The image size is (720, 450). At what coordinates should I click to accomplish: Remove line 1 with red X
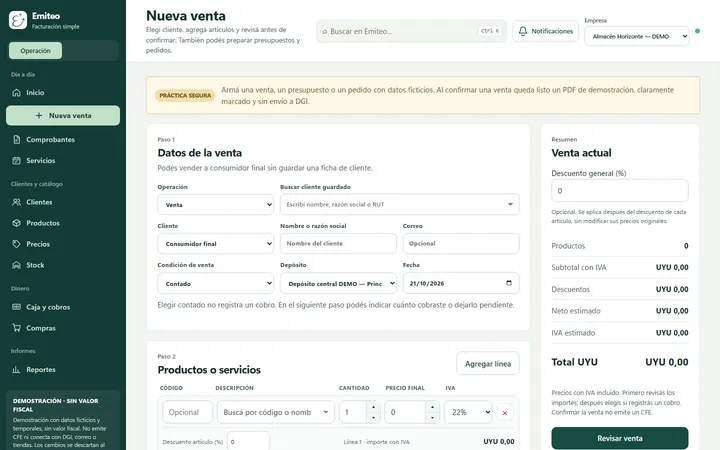(x=505, y=413)
